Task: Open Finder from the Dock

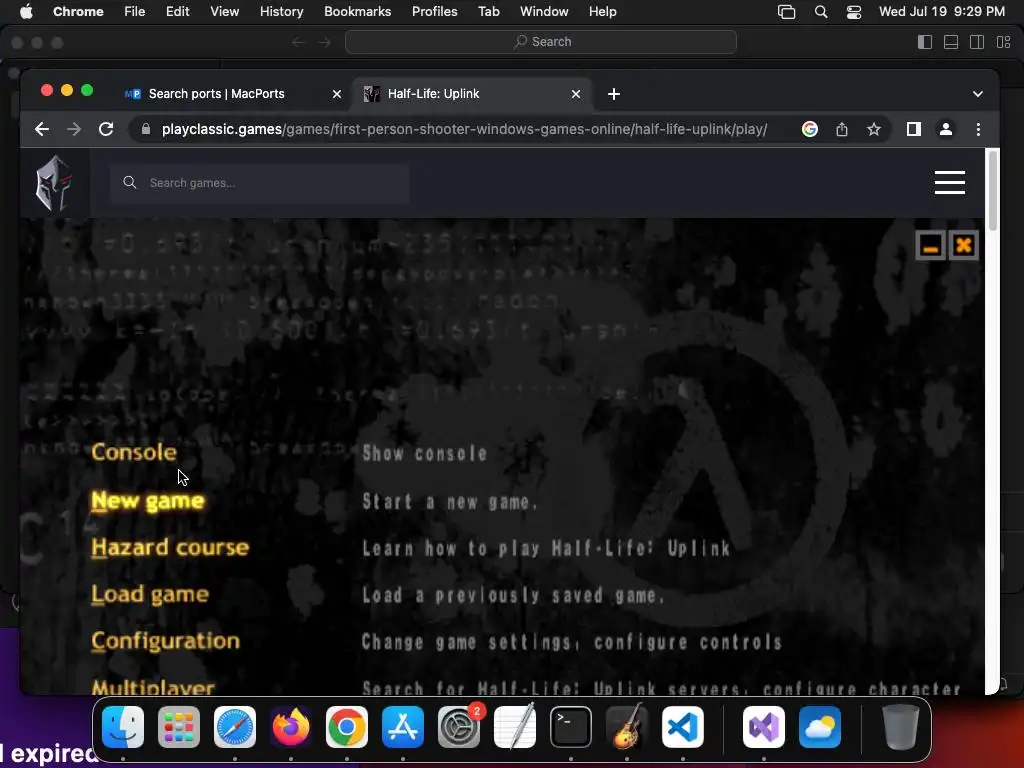Action: coord(123,727)
